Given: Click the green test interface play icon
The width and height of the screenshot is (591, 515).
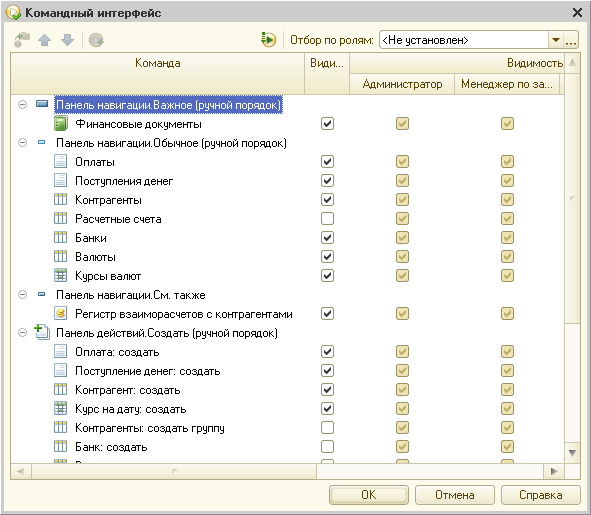Looking at the screenshot, I should pyautogui.click(x=268, y=40).
